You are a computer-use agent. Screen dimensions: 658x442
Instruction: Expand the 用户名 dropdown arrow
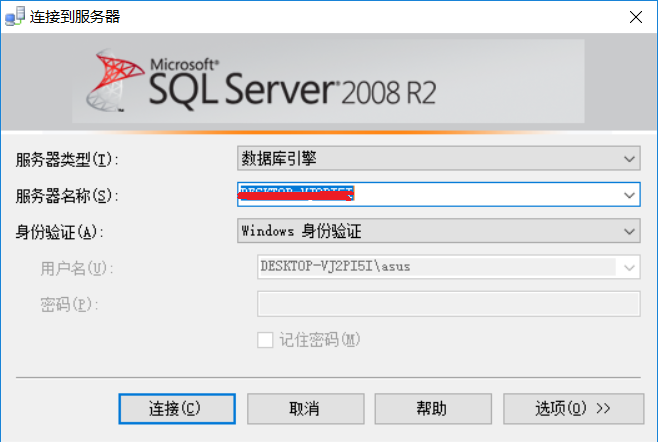click(629, 268)
